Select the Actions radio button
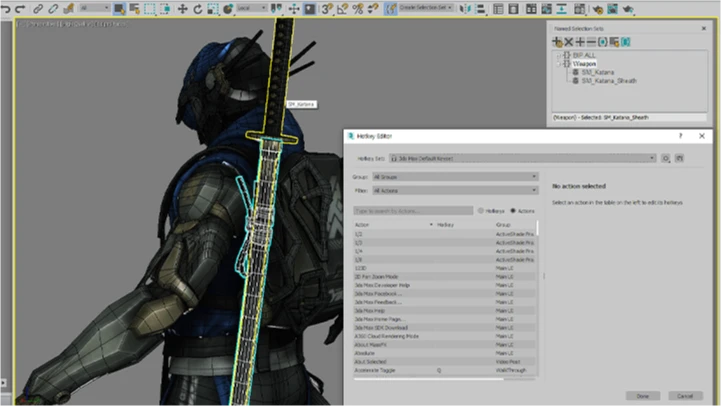The height and width of the screenshot is (406, 721). 513,211
